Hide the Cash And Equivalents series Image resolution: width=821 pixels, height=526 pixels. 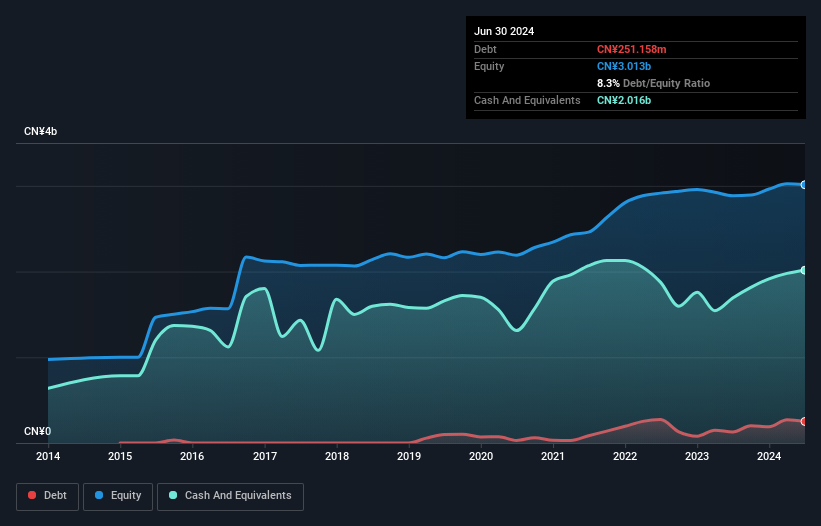coord(230,495)
